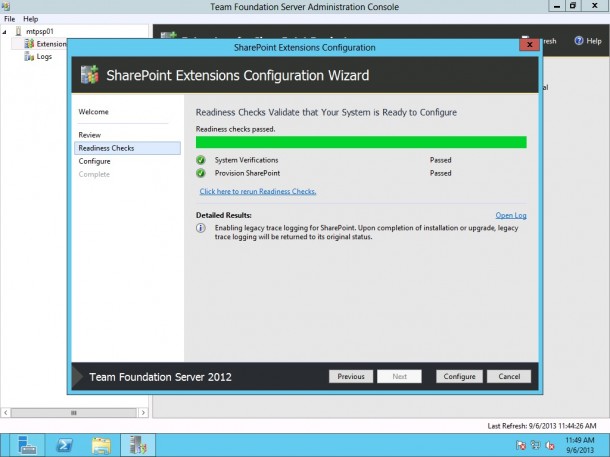Image resolution: width=610 pixels, height=457 pixels.
Task: Click Action Center flag tray icon
Action: pos(521,445)
